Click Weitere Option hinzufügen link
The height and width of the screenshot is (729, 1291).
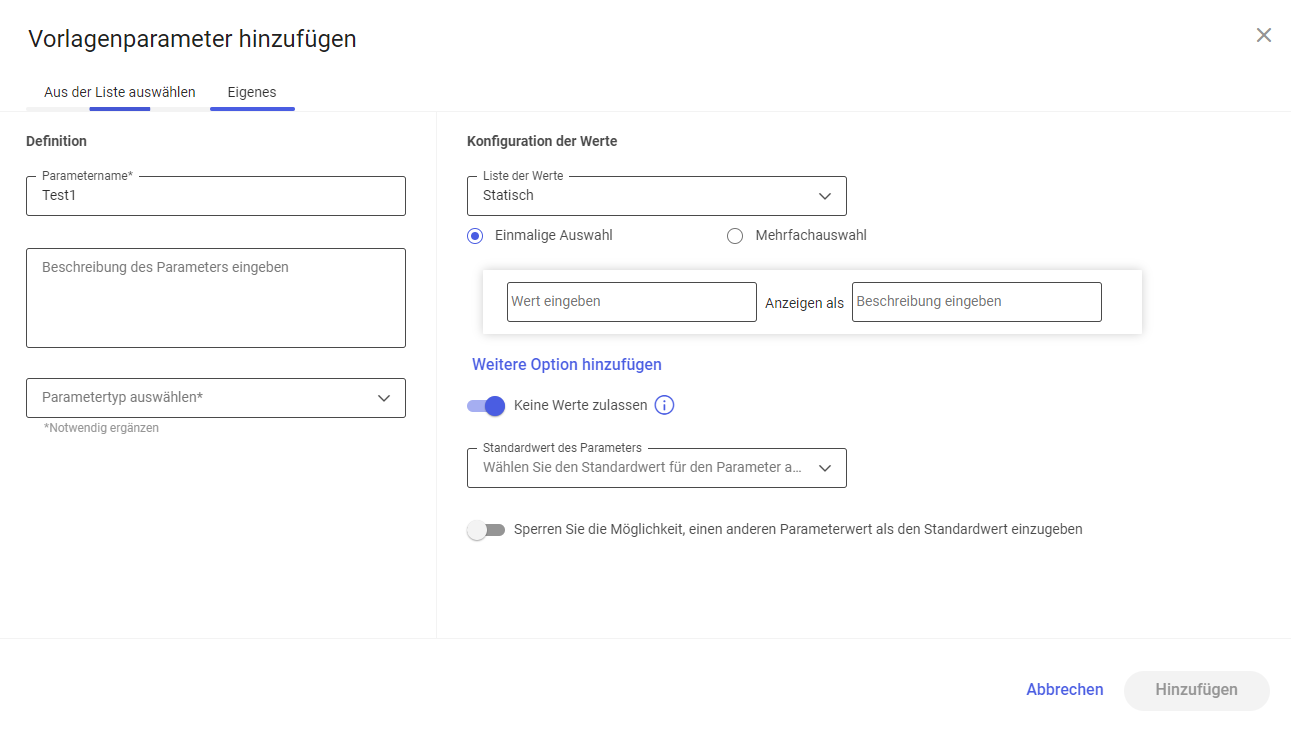567,364
